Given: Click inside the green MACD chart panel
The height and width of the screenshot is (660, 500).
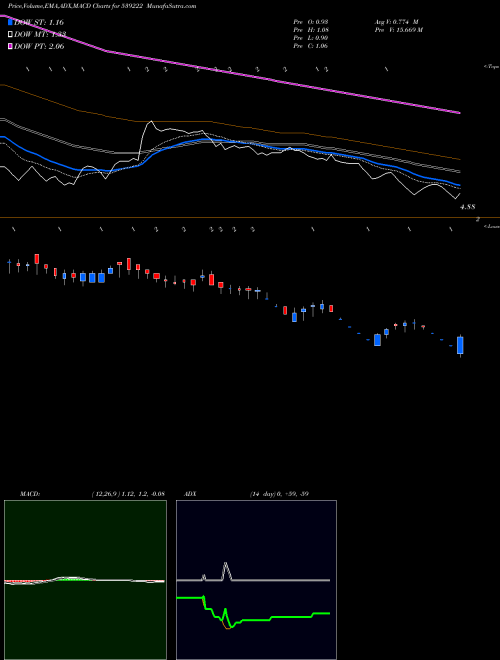Looking at the screenshot, I should tap(85, 579).
